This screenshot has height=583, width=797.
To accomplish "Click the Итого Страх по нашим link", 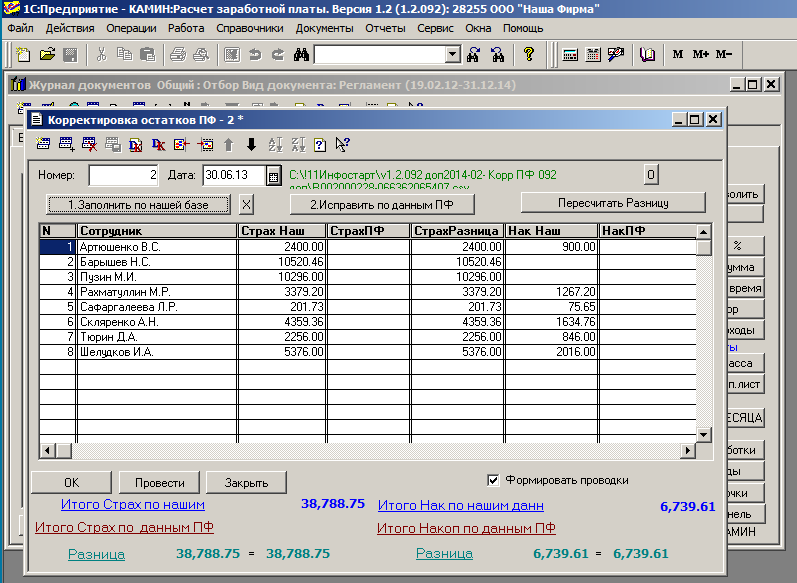I will pyautogui.click(x=133, y=505).
